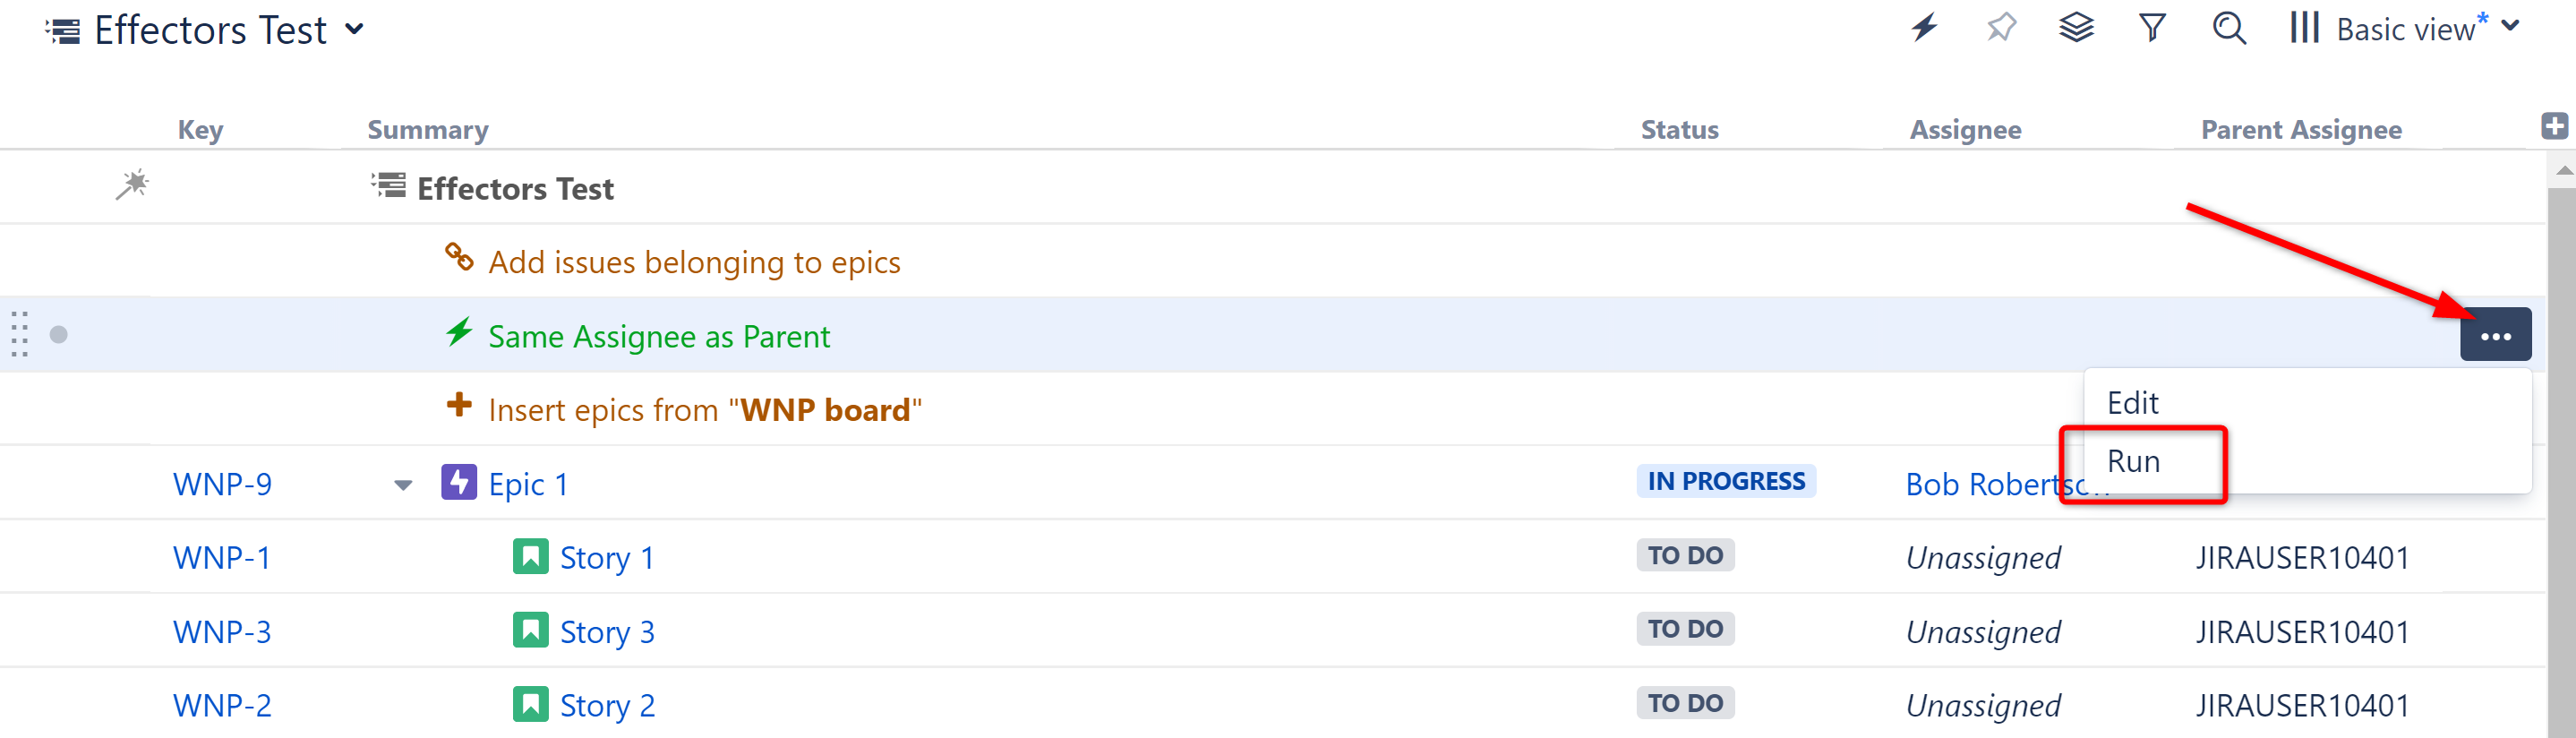
Task: Click the drag handle on Same Assignee row
Action: tap(19, 335)
